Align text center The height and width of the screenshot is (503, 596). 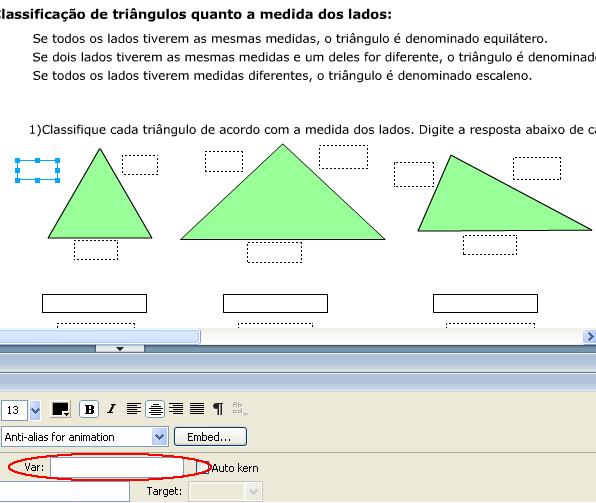pos(155,409)
